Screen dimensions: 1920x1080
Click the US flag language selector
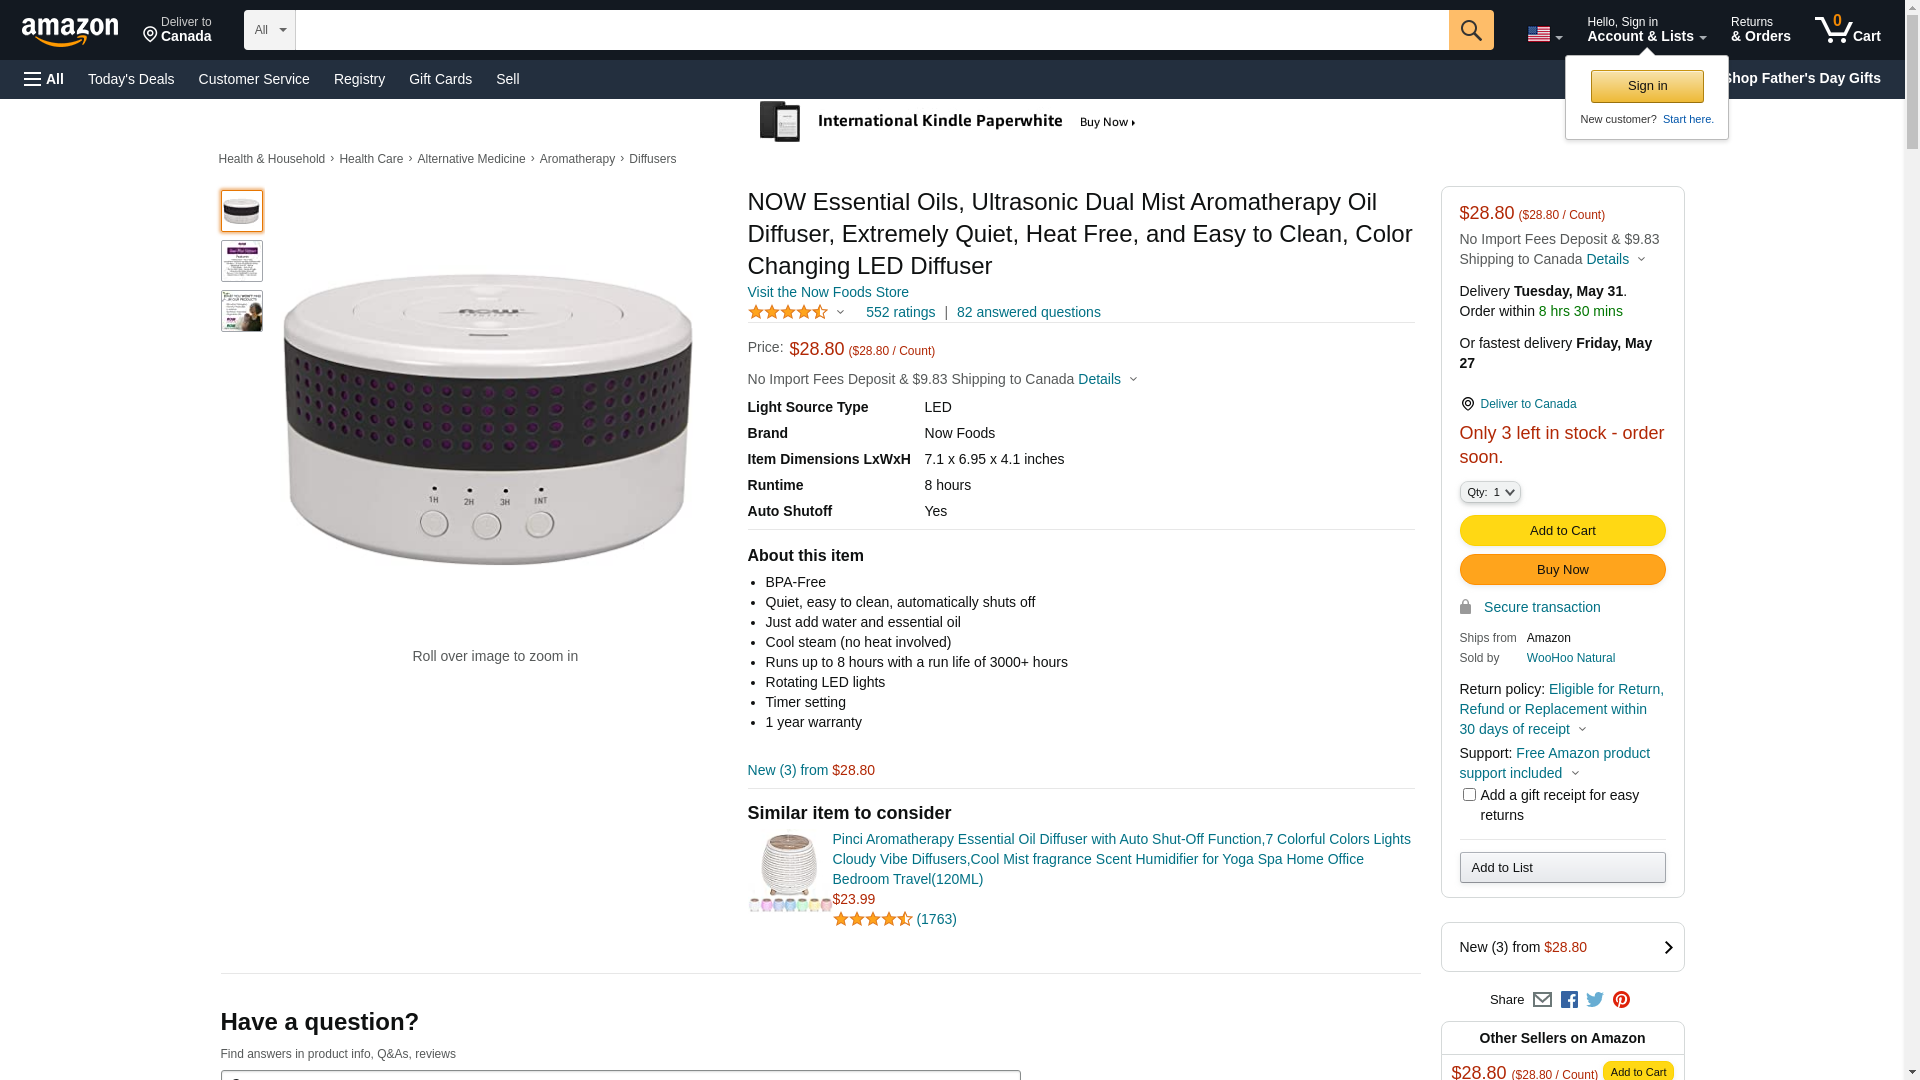point(1544,35)
